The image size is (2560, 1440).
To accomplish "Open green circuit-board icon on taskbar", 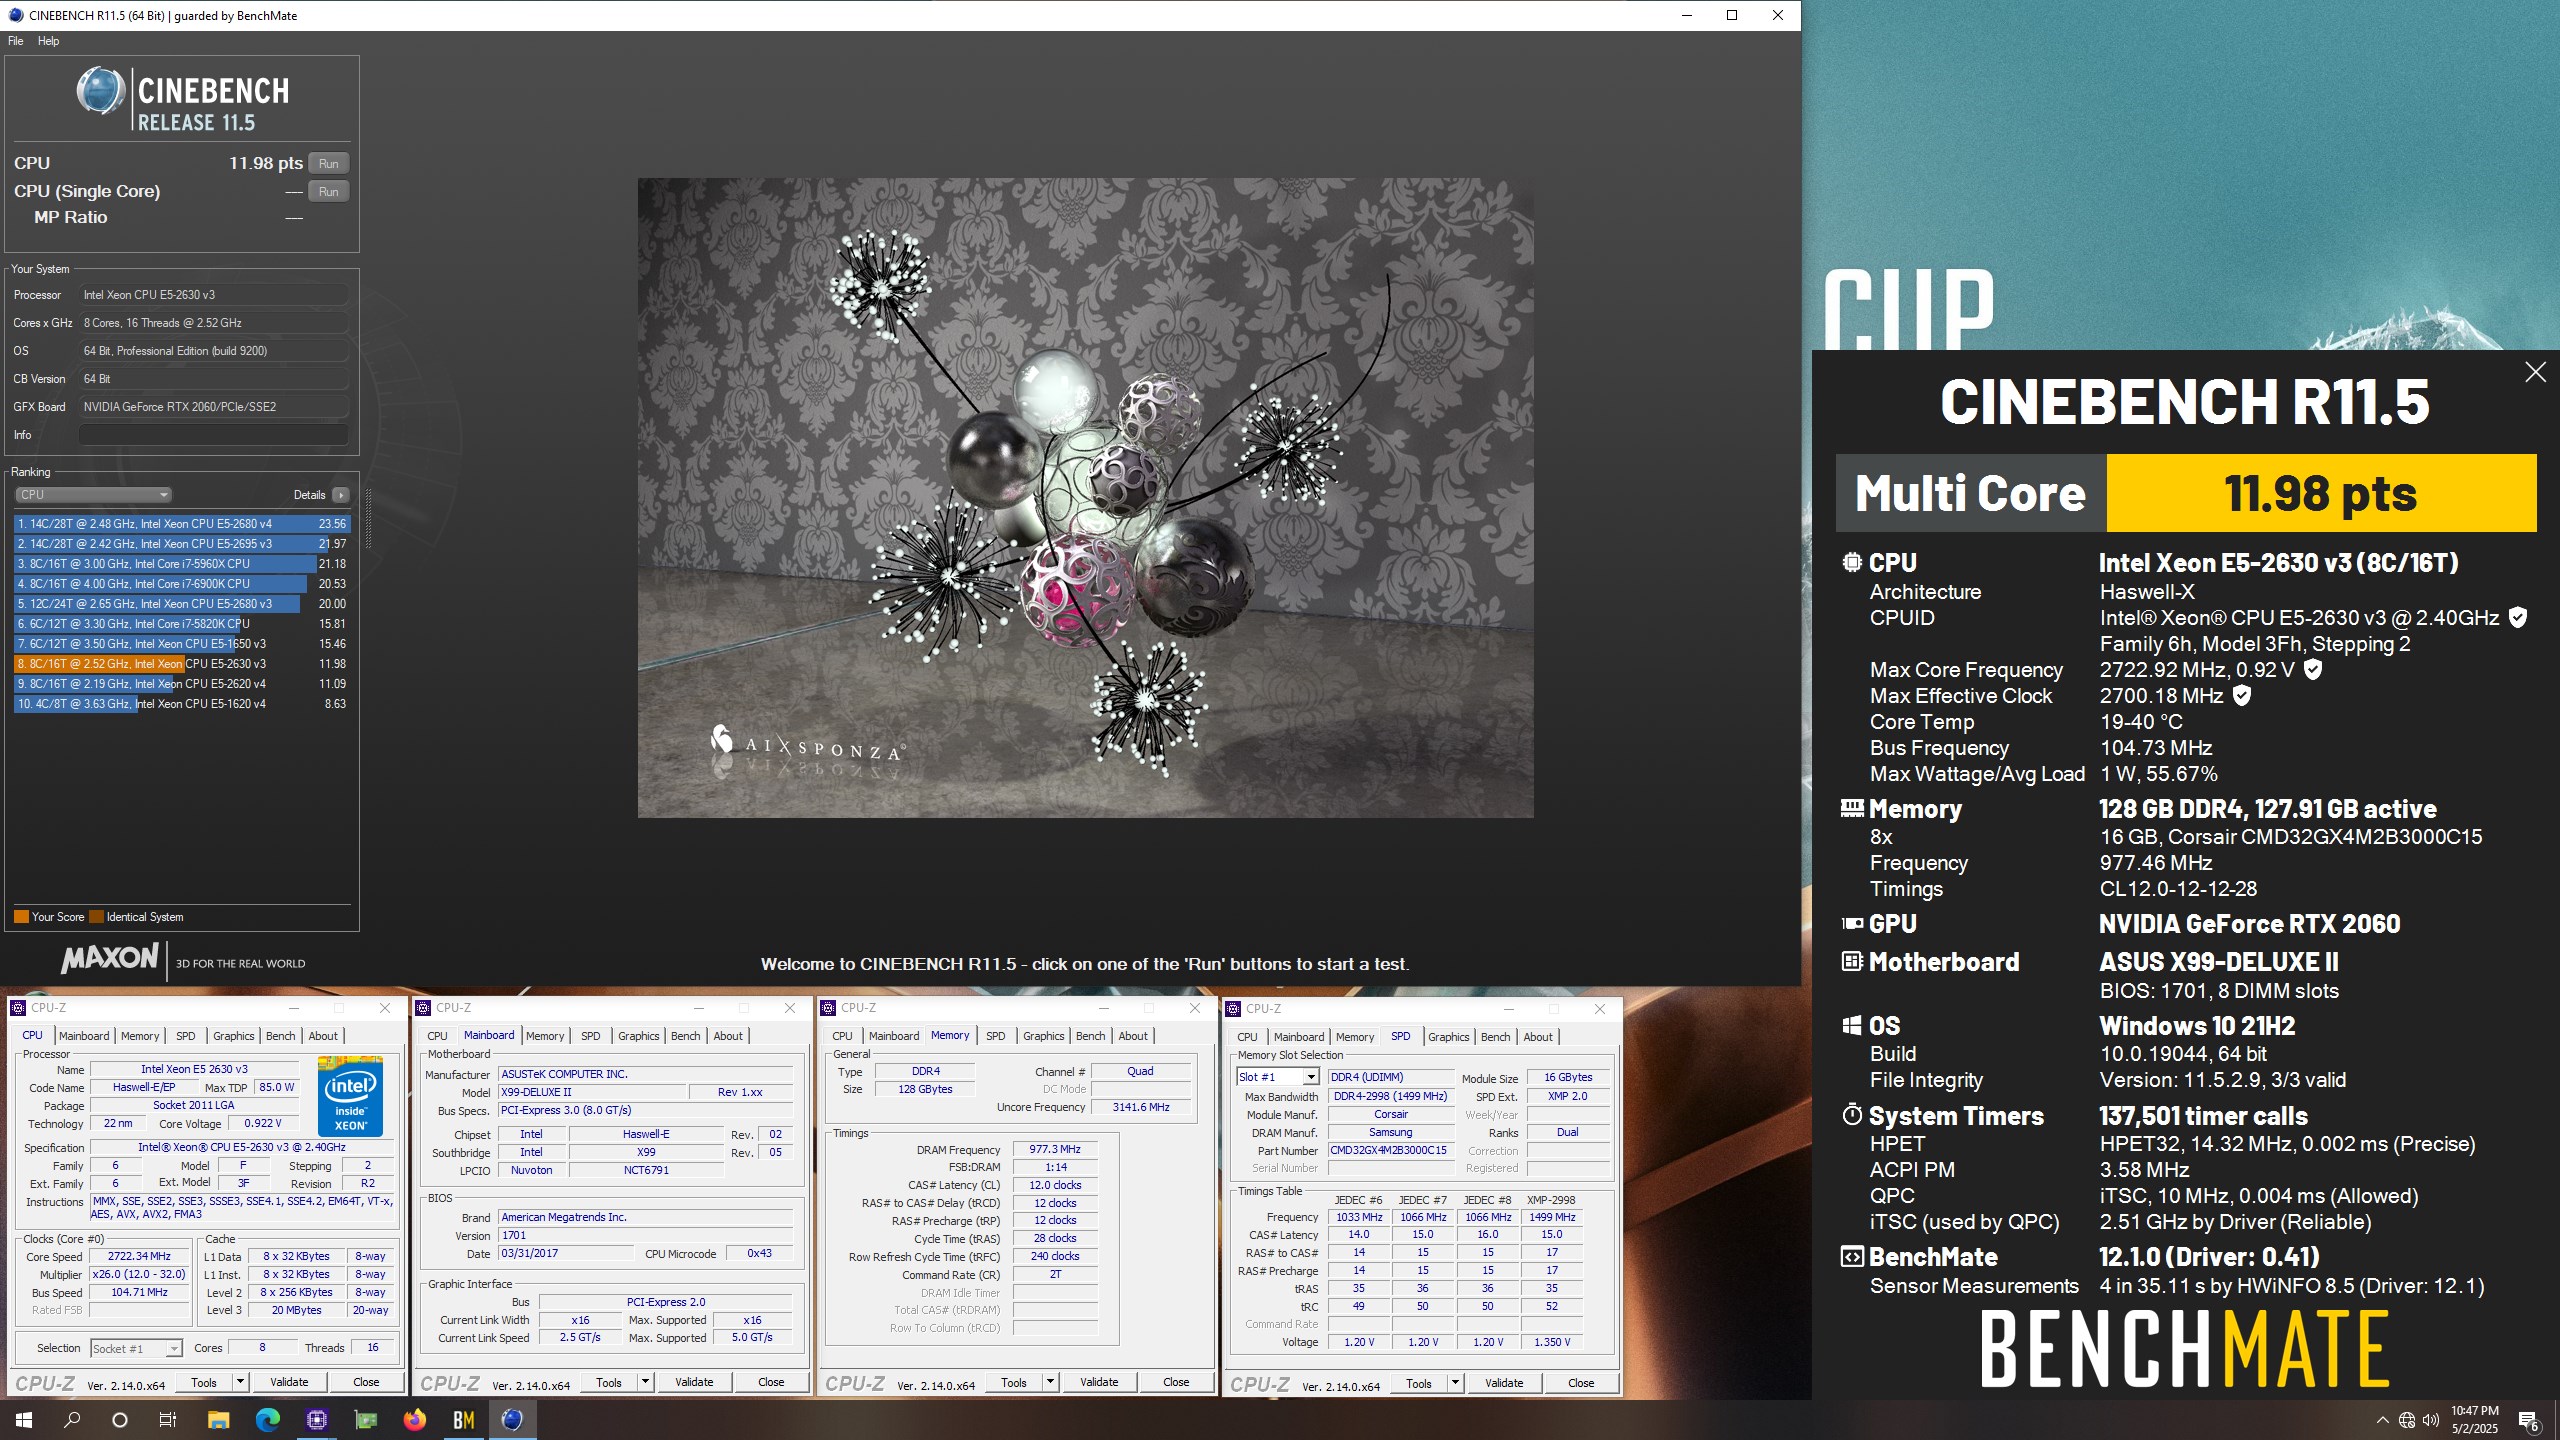I will (x=365, y=1419).
